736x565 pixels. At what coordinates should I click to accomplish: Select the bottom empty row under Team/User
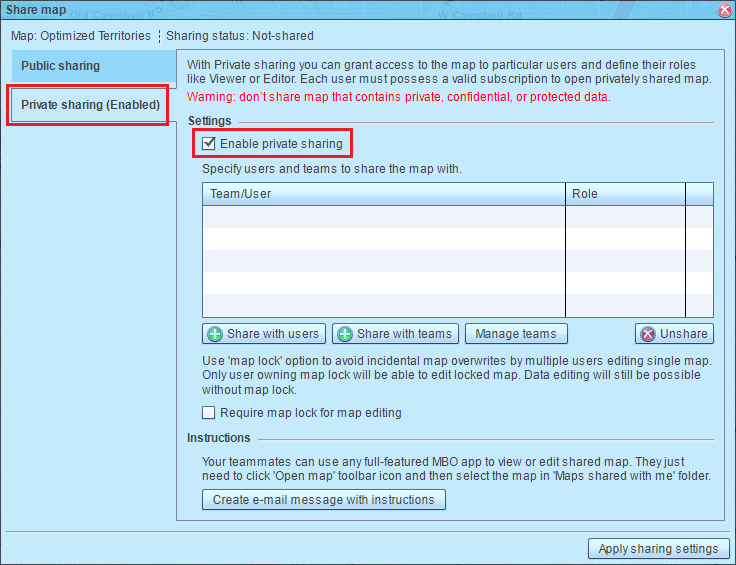click(384, 305)
